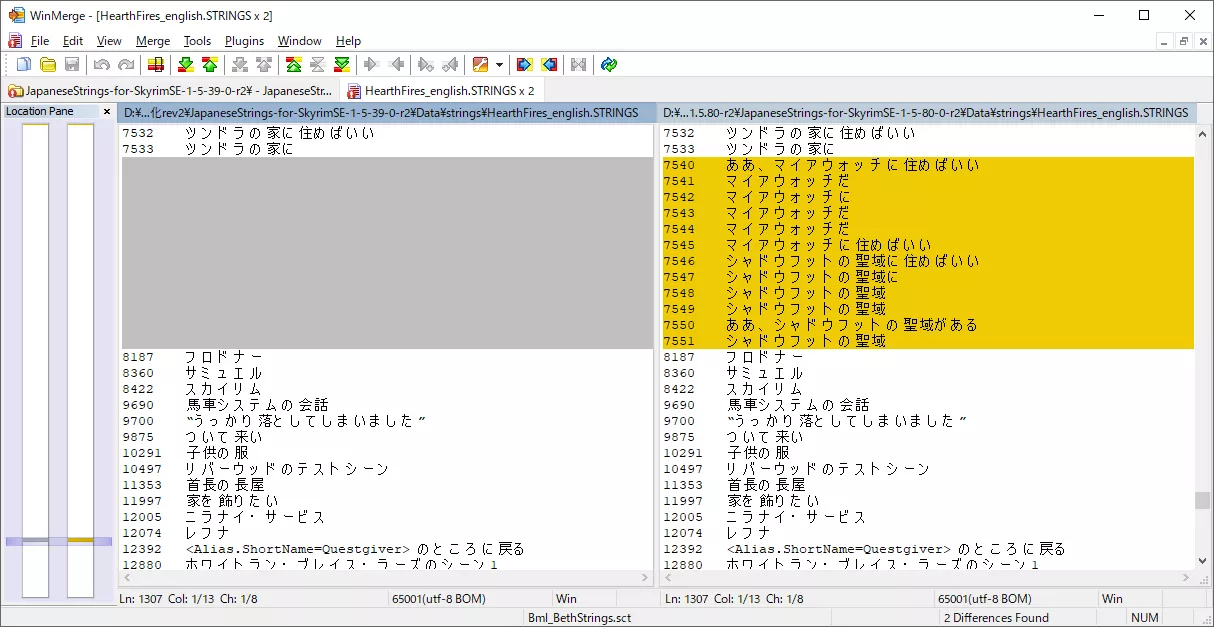Go to the previous conflict

point(263,65)
